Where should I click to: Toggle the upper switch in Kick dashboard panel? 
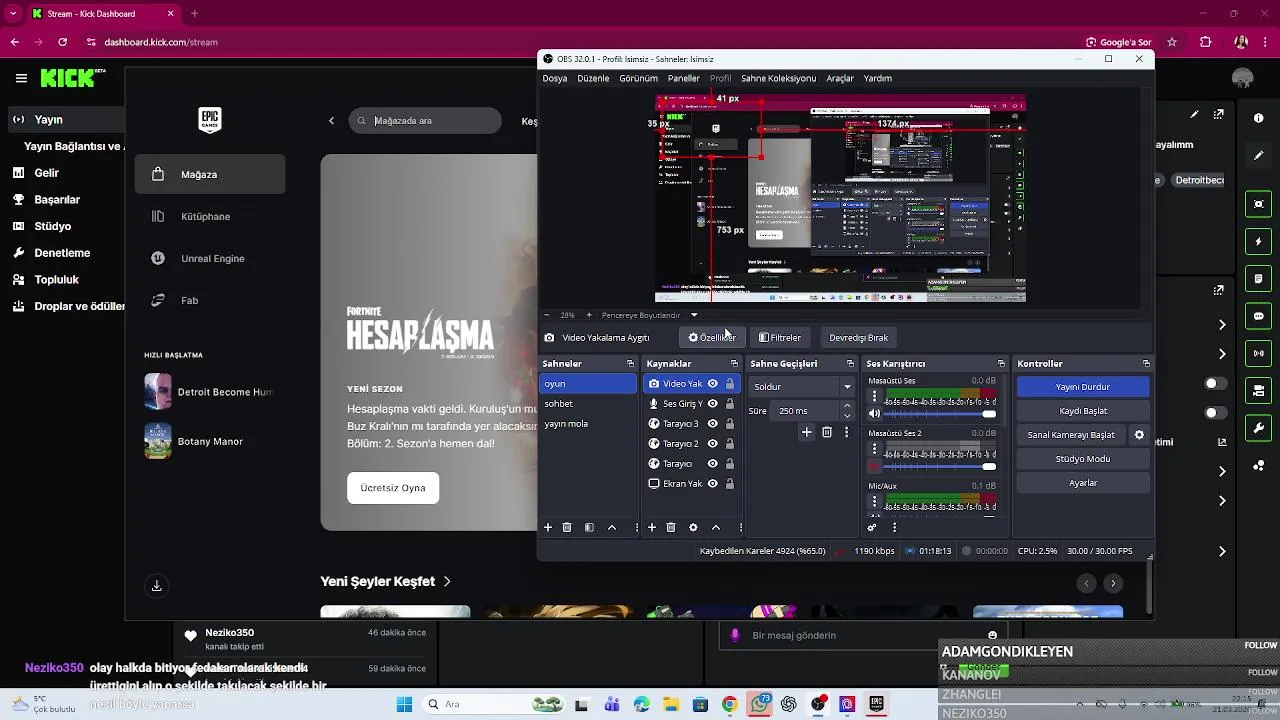[1216, 384]
